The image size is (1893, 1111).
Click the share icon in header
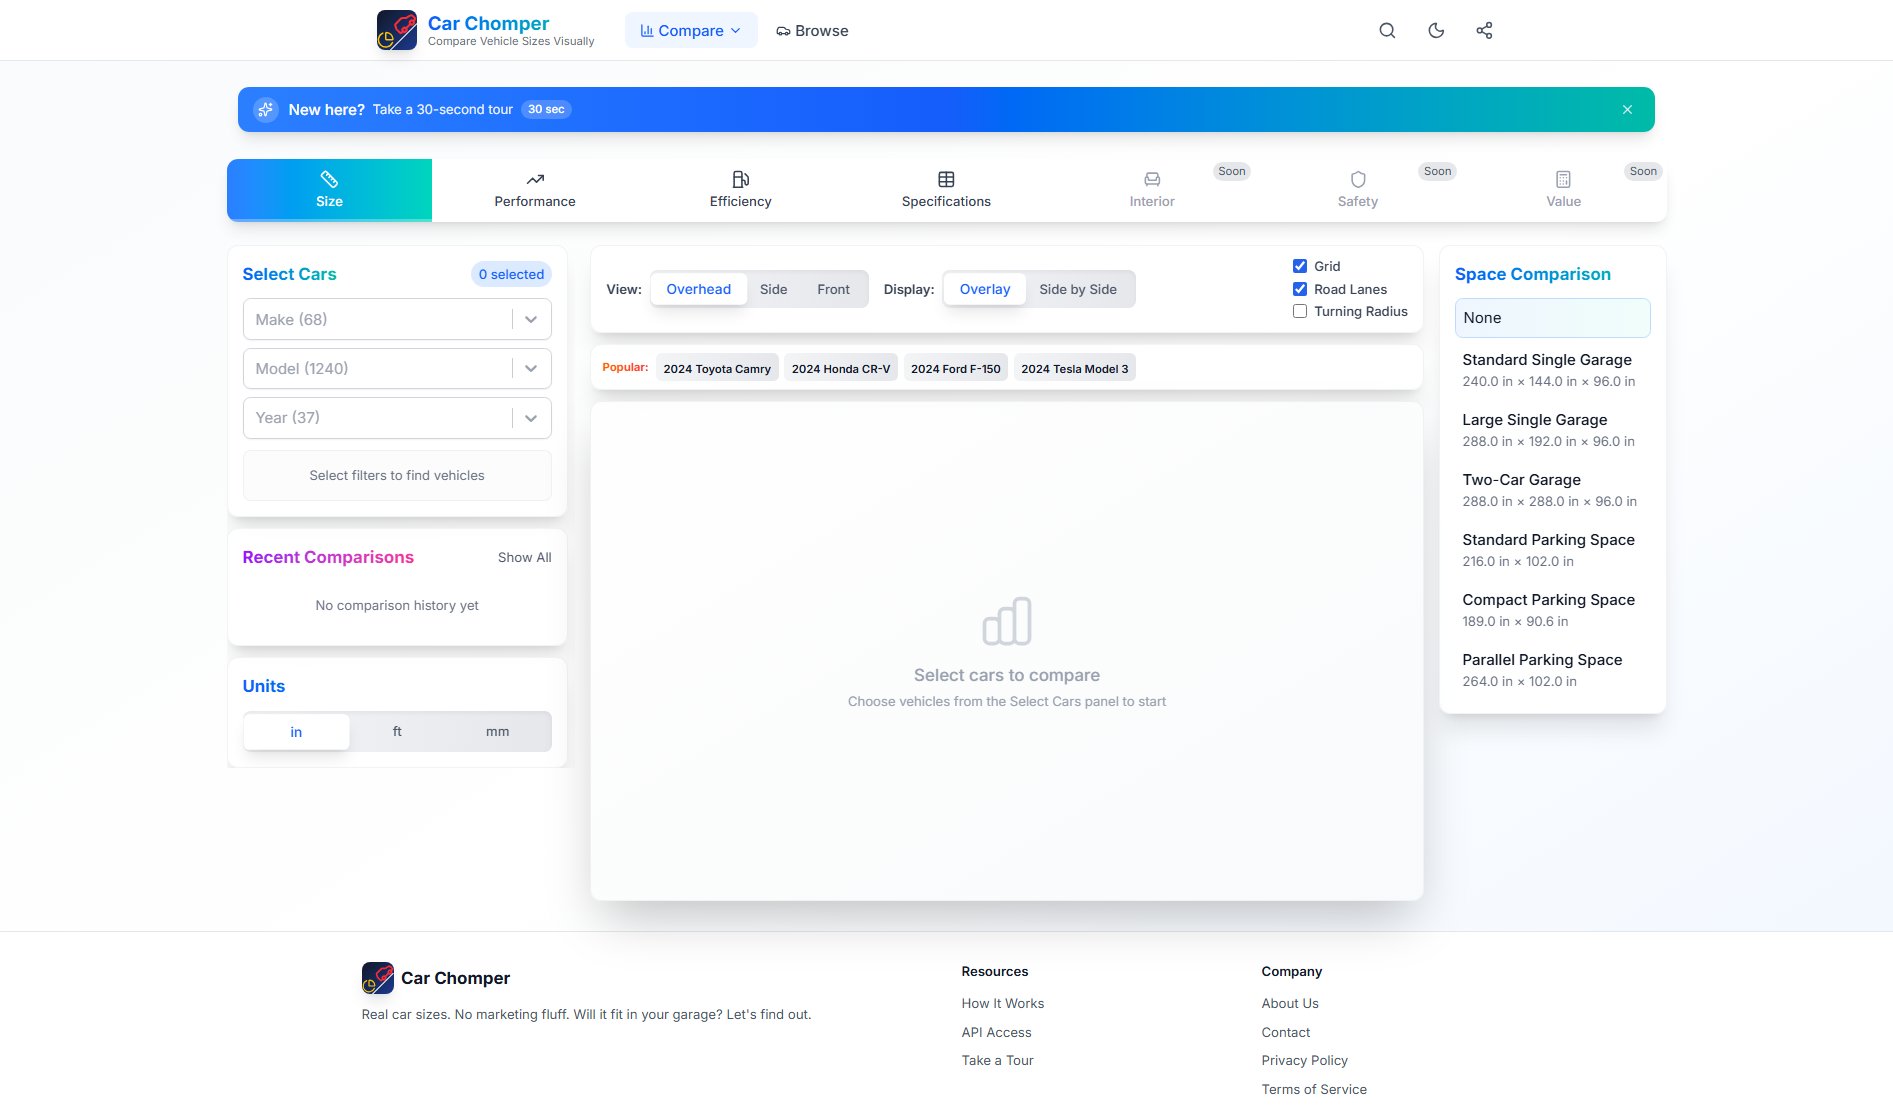(1484, 31)
